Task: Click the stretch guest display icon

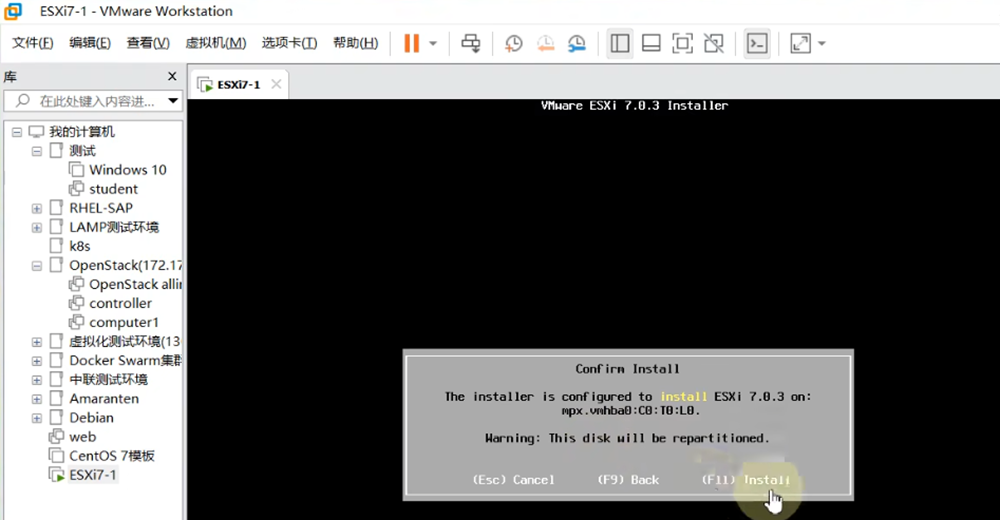Action: point(800,43)
